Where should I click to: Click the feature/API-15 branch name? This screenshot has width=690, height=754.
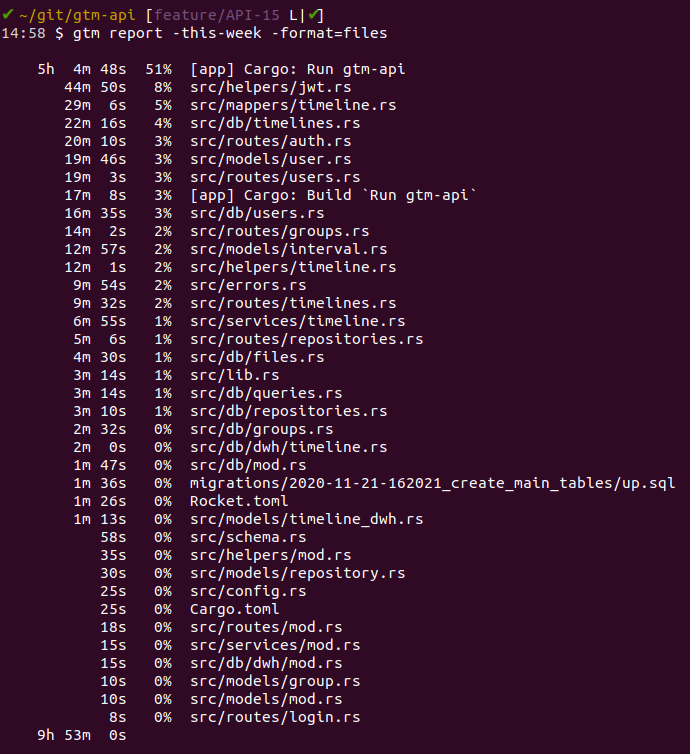click(216, 15)
